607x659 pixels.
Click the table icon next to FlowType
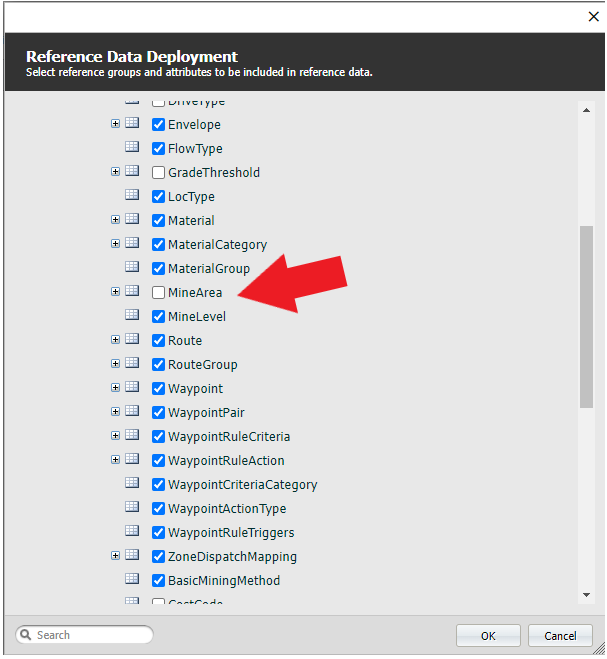click(132, 148)
